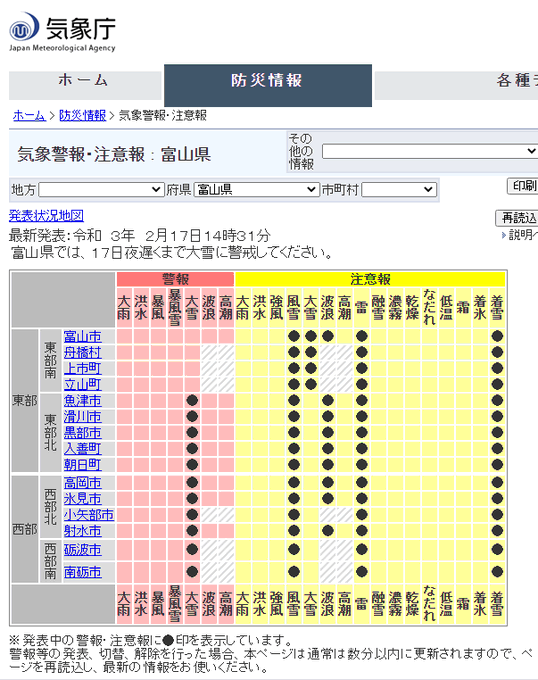Open 小矢部市 warning details

[x=88, y=515]
